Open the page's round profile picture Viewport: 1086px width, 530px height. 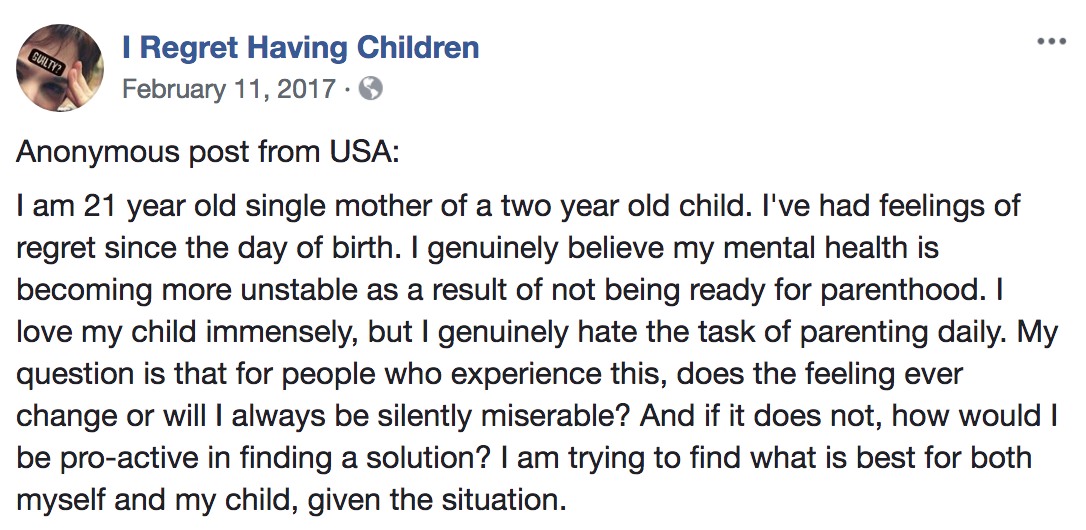60,68
